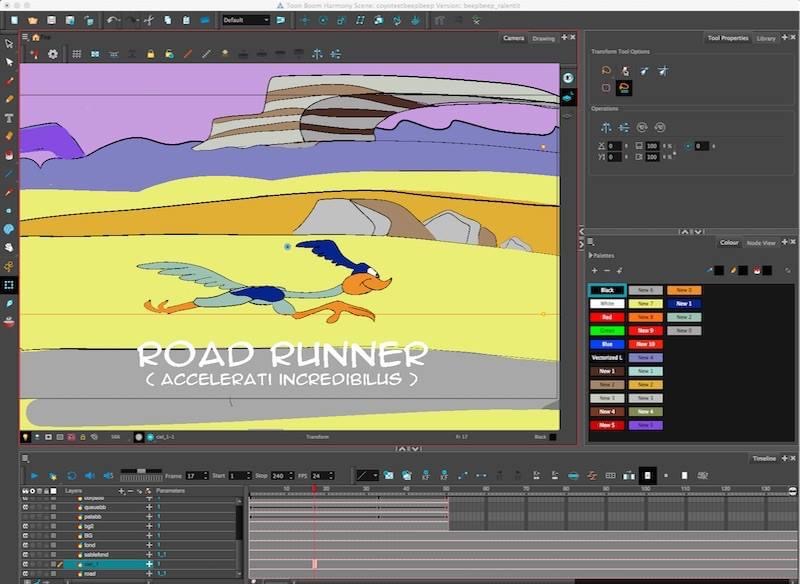This screenshot has height=584, width=800.
Task: Switch to the Node View tab
Action: tap(761, 243)
